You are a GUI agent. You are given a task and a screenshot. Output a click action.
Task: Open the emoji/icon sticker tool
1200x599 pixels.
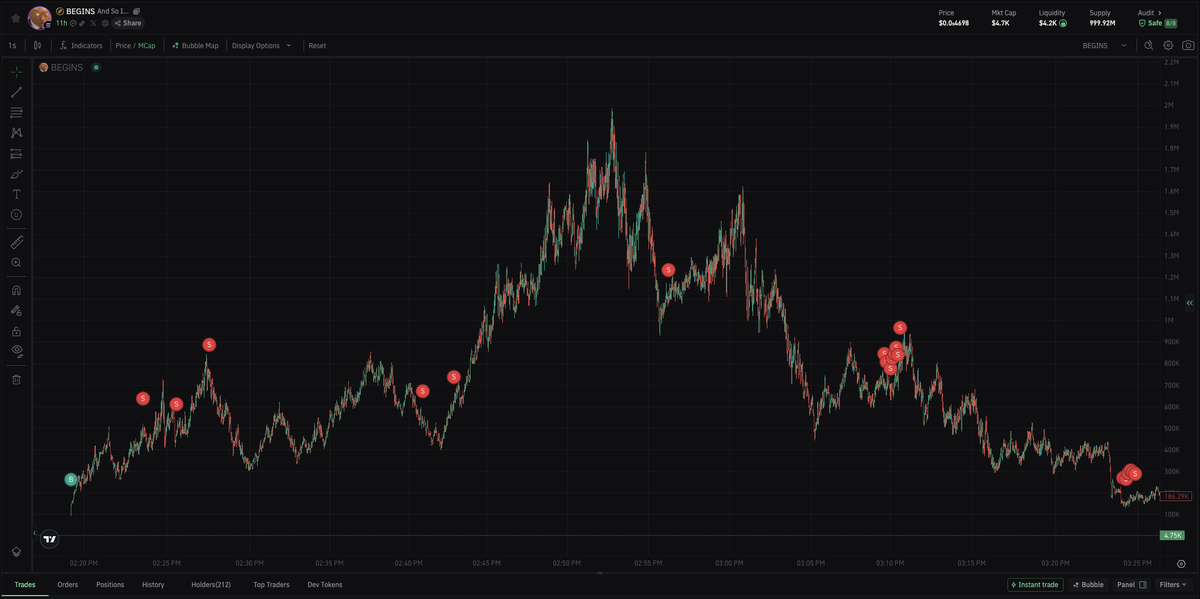[x=16, y=215]
